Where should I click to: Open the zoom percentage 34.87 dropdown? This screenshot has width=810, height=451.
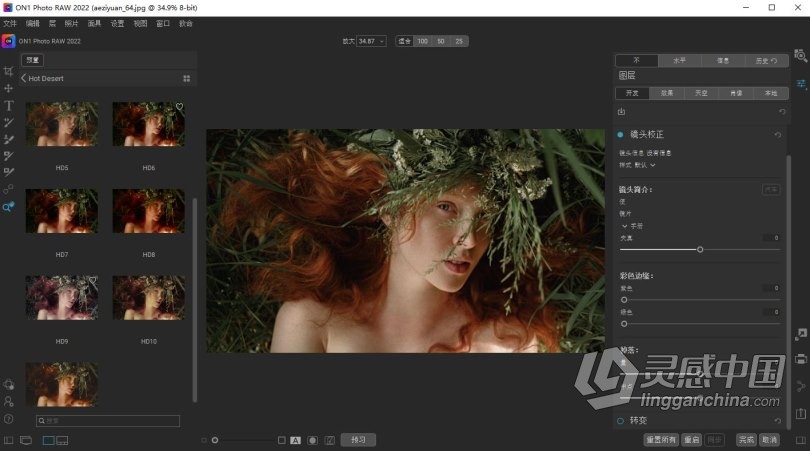pos(371,41)
